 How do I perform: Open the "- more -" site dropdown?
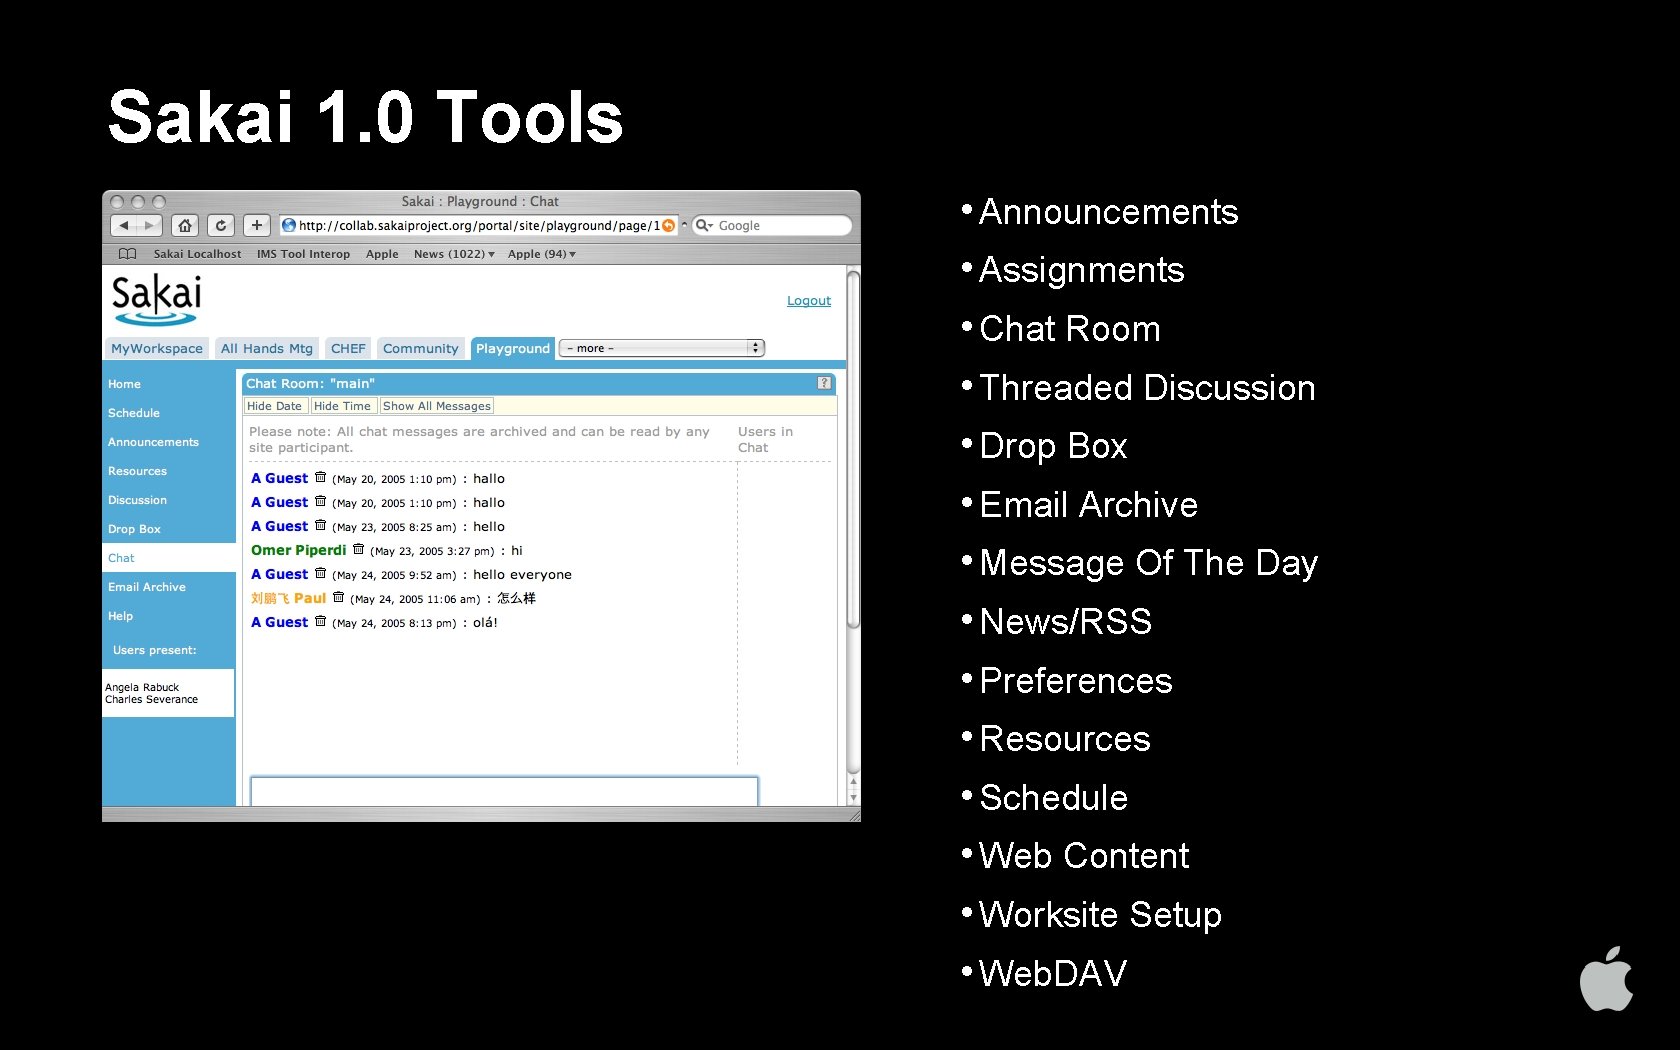pyautogui.click(x=662, y=348)
